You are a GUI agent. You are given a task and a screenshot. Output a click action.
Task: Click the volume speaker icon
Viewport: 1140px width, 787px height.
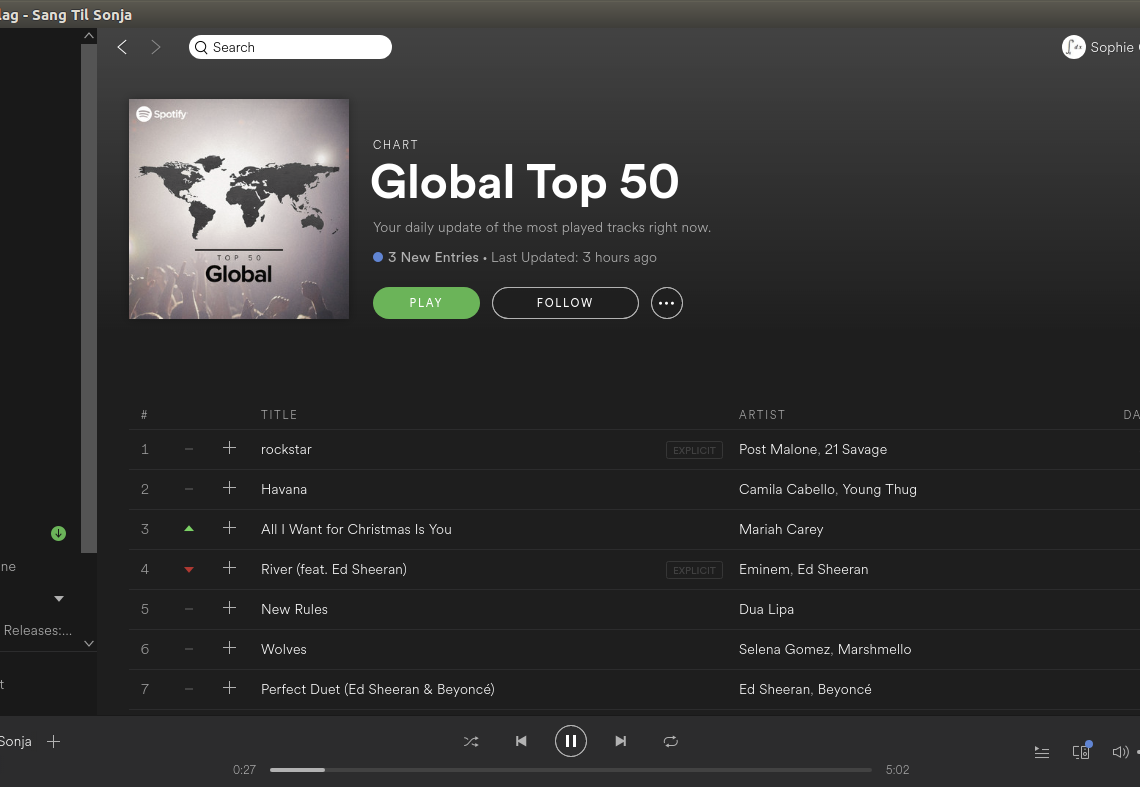point(1121,751)
